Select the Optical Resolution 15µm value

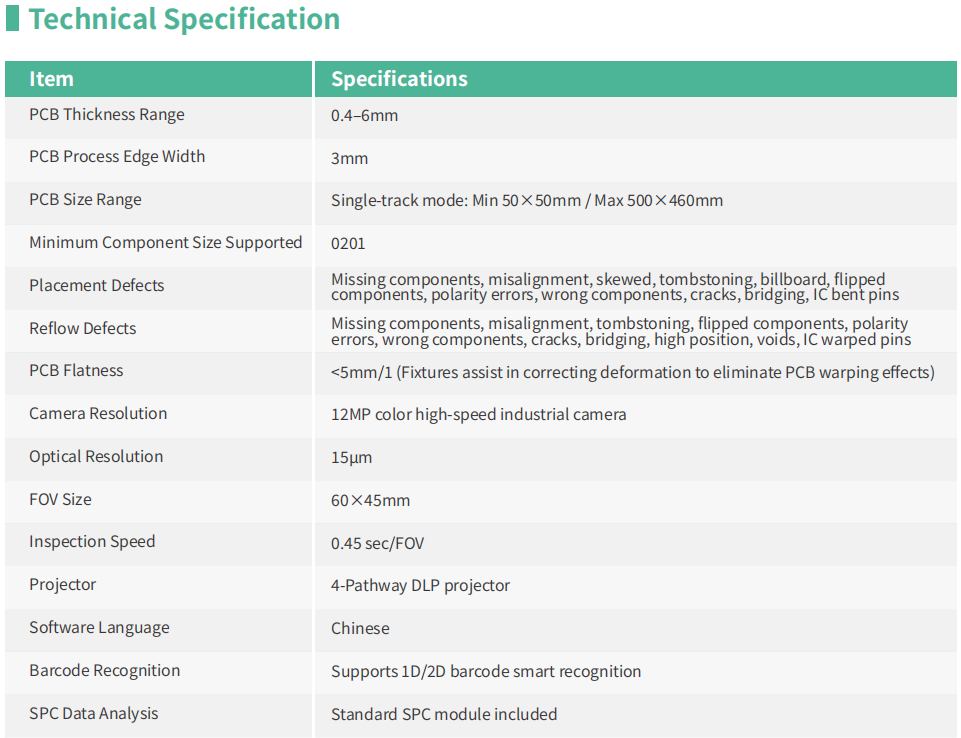pyautogui.click(x=351, y=458)
